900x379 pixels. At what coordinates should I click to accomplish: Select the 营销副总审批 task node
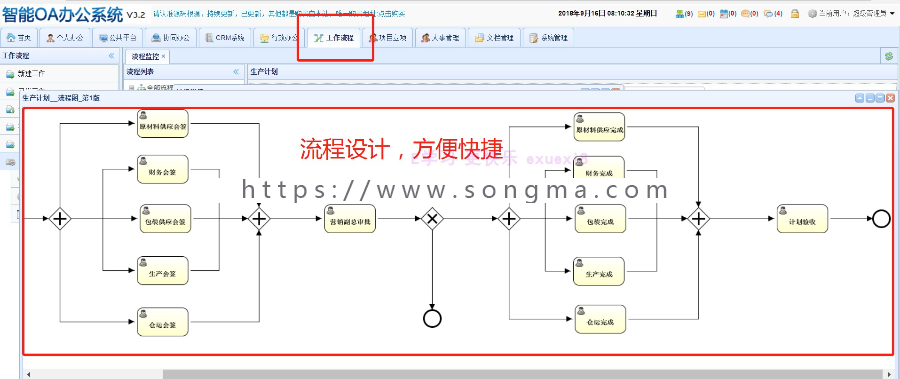(350, 219)
